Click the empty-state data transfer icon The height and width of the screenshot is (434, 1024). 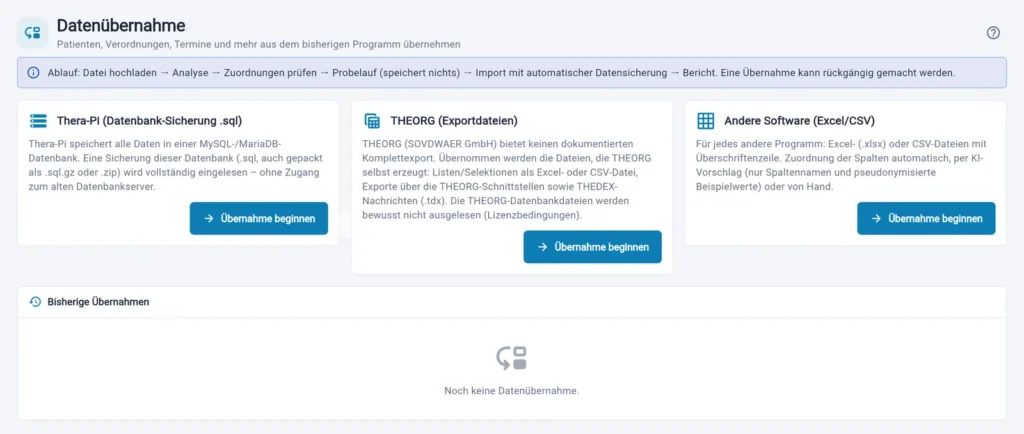(x=511, y=358)
